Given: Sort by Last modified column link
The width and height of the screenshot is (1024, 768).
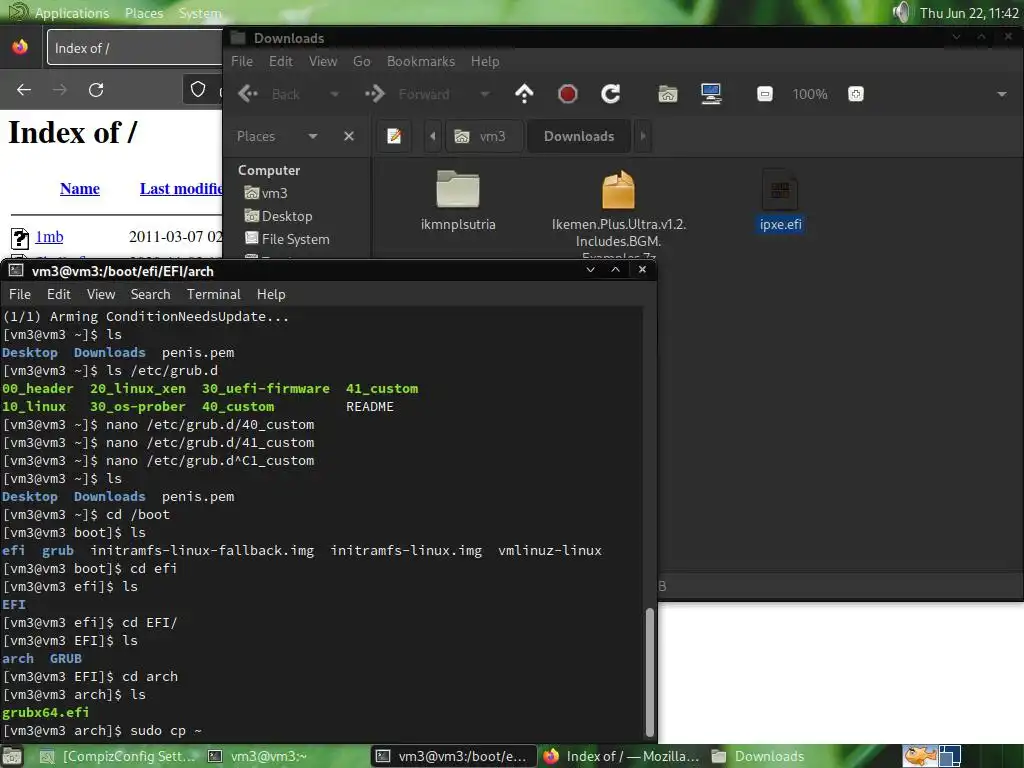Looking at the screenshot, I should tap(181, 189).
